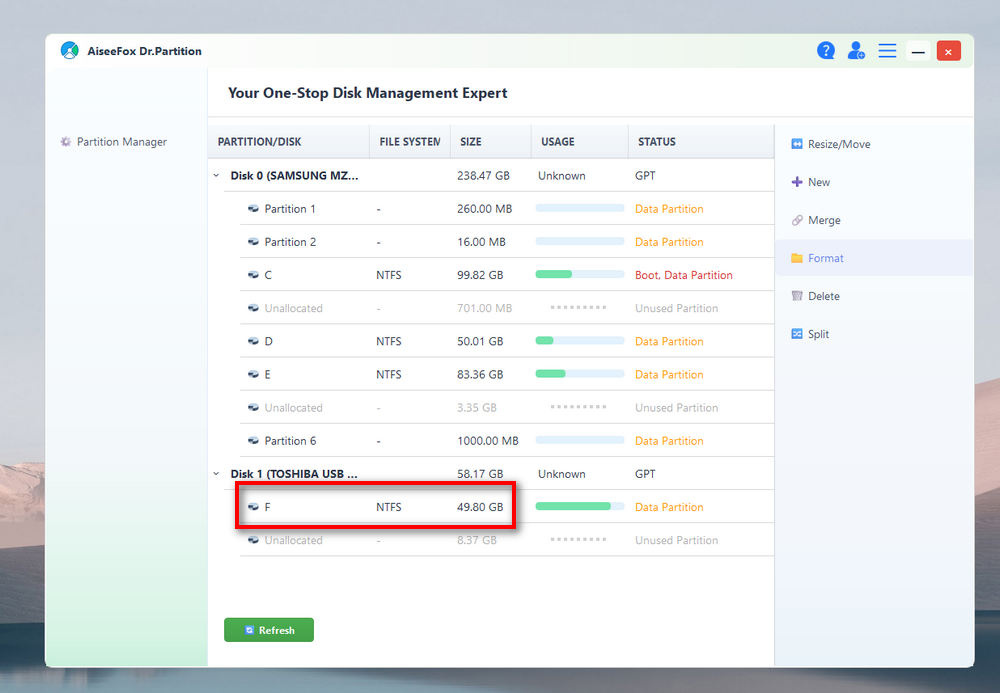Click the PARTITION/DISK column header
This screenshot has height=693, width=1000.
(258, 142)
